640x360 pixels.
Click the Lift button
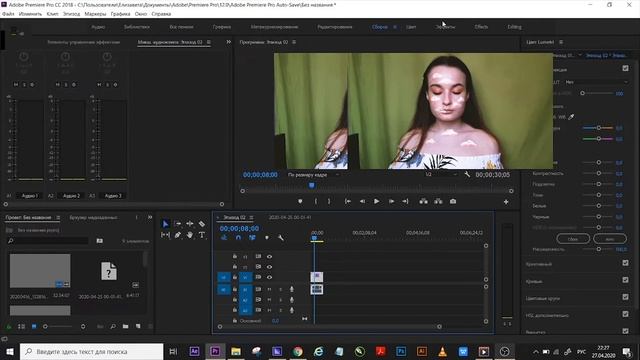coord(424,201)
